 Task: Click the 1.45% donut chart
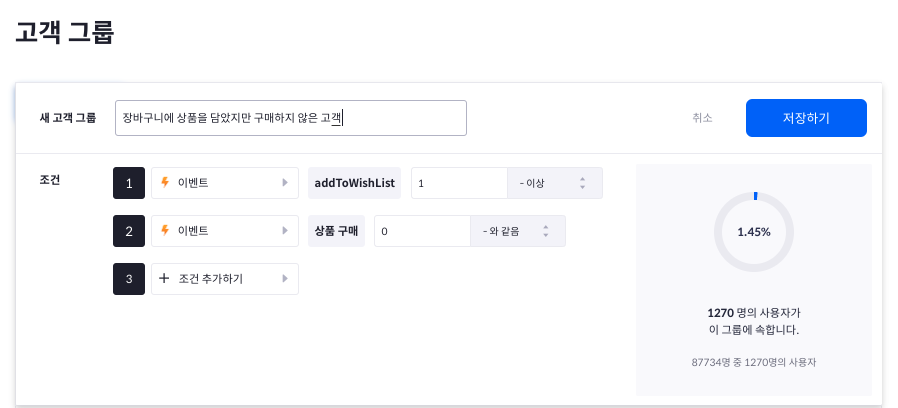point(754,231)
